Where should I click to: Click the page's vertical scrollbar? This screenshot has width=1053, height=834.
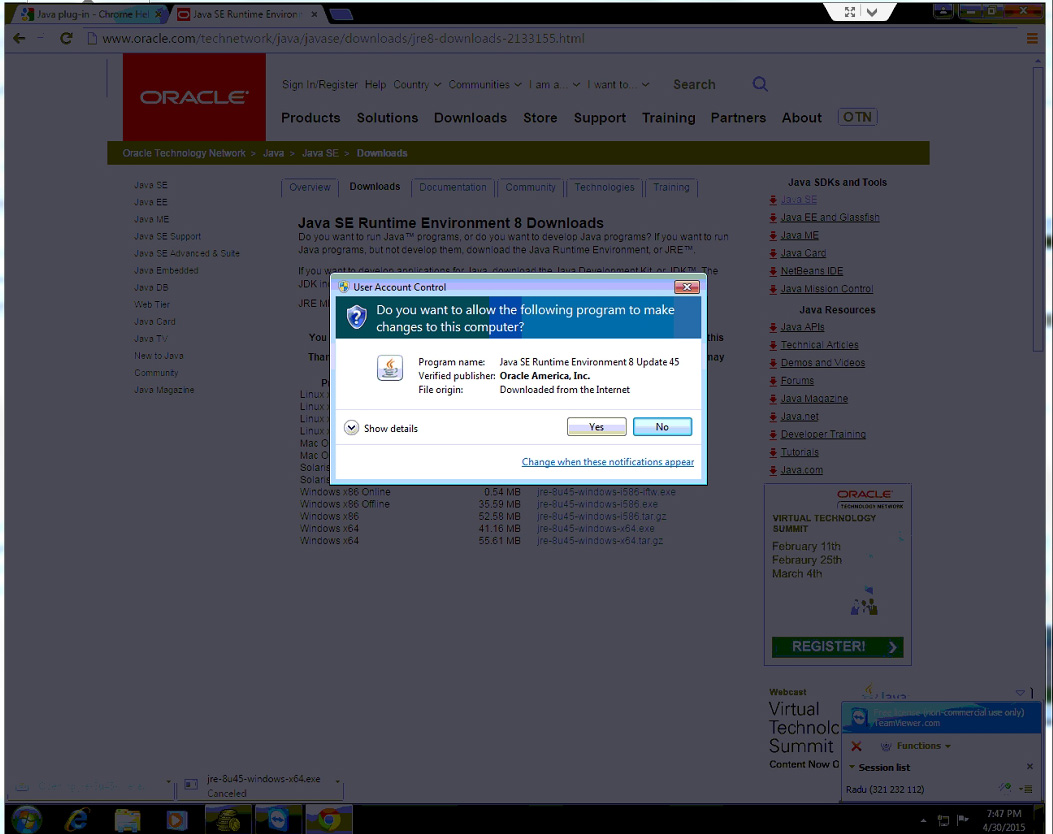pyautogui.click(x=1038, y=208)
